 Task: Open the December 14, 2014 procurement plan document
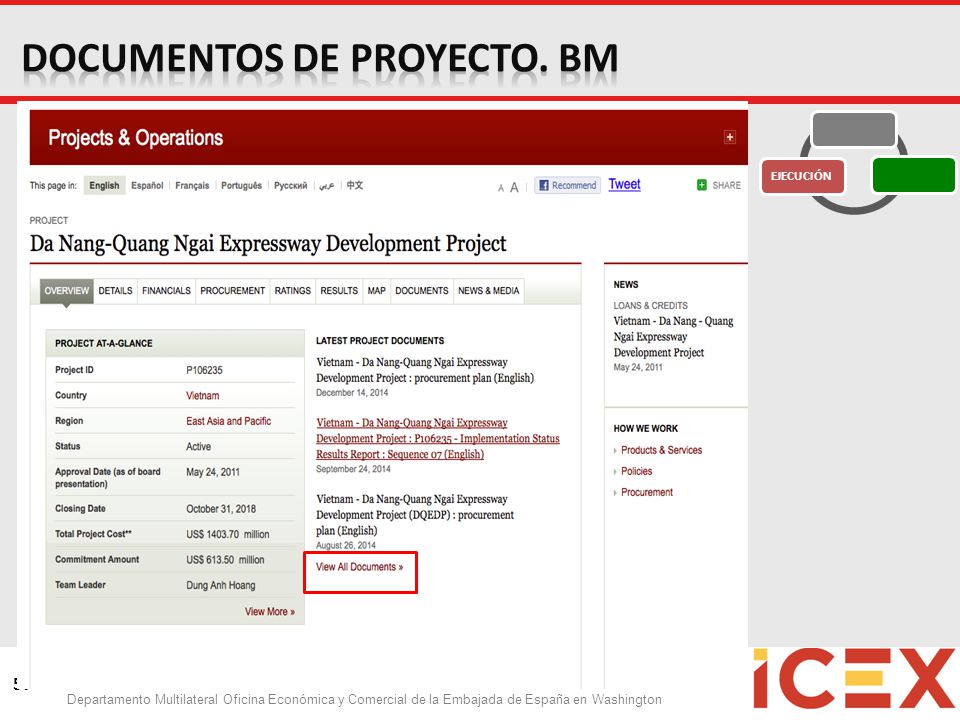coord(425,370)
